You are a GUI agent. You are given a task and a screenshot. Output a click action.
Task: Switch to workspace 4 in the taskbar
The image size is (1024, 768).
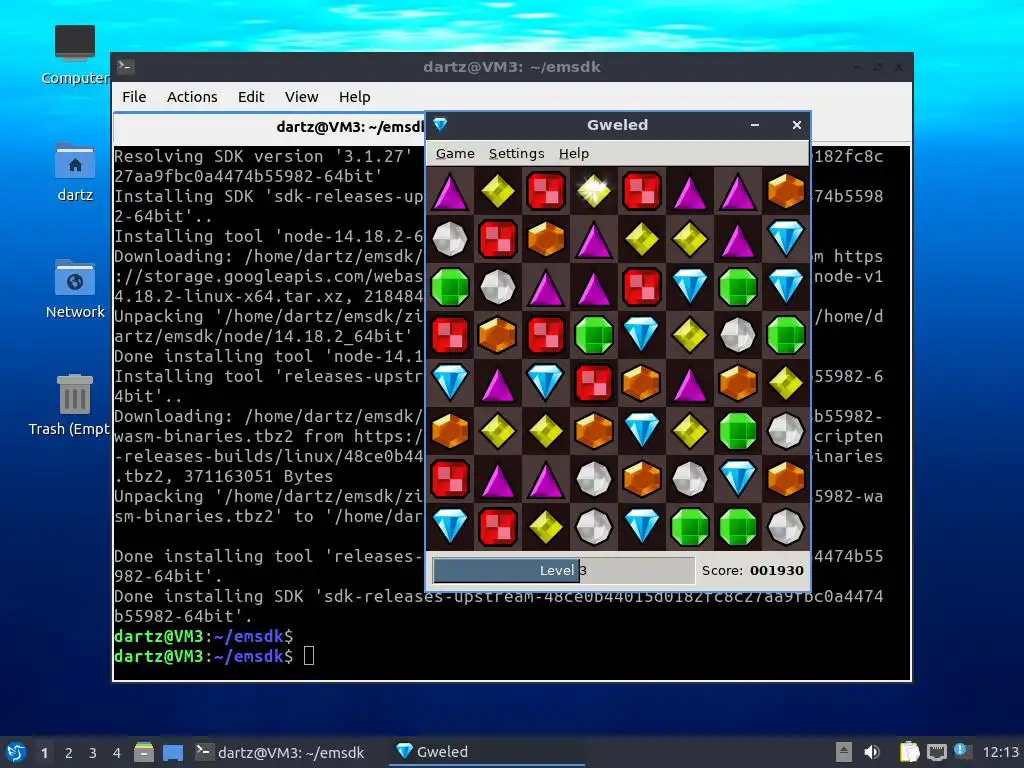coord(117,753)
